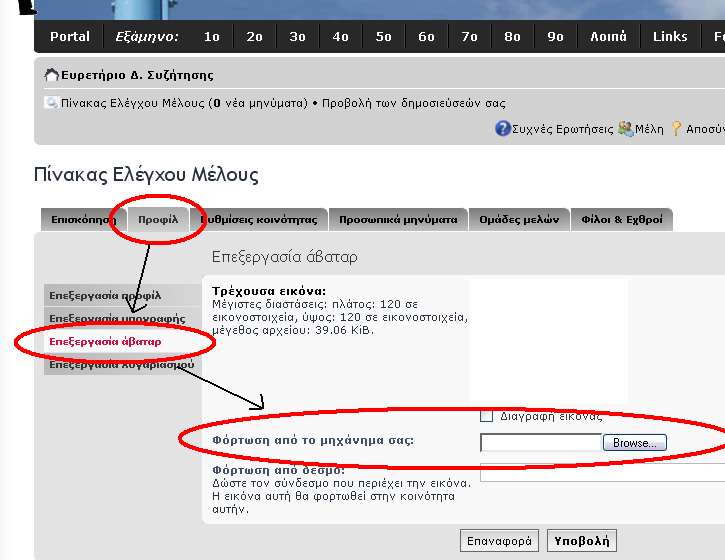Go to the Φίλοι & Εχθροί tab
Image resolution: width=725 pixels, height=560 pixels.
coord(622,219)
